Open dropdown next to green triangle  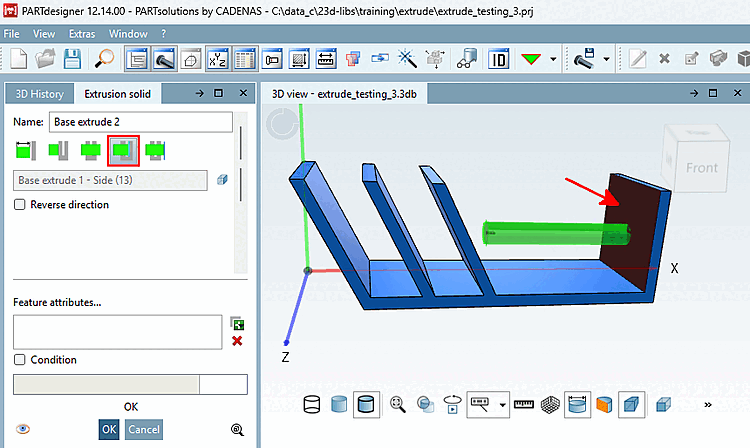[x=553, y=59]
